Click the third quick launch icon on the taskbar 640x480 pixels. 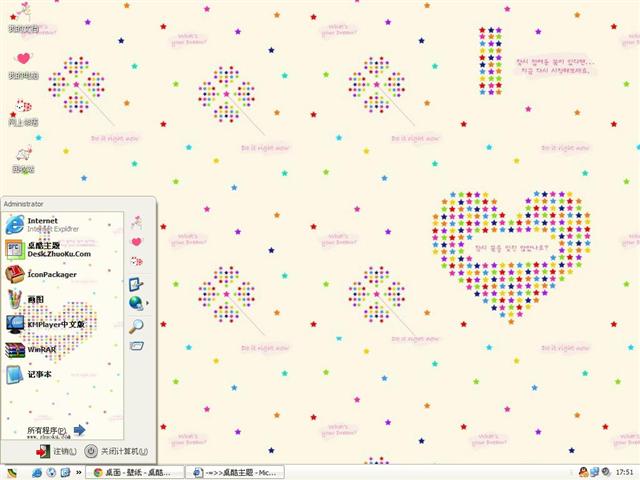(x=65, y=473)
